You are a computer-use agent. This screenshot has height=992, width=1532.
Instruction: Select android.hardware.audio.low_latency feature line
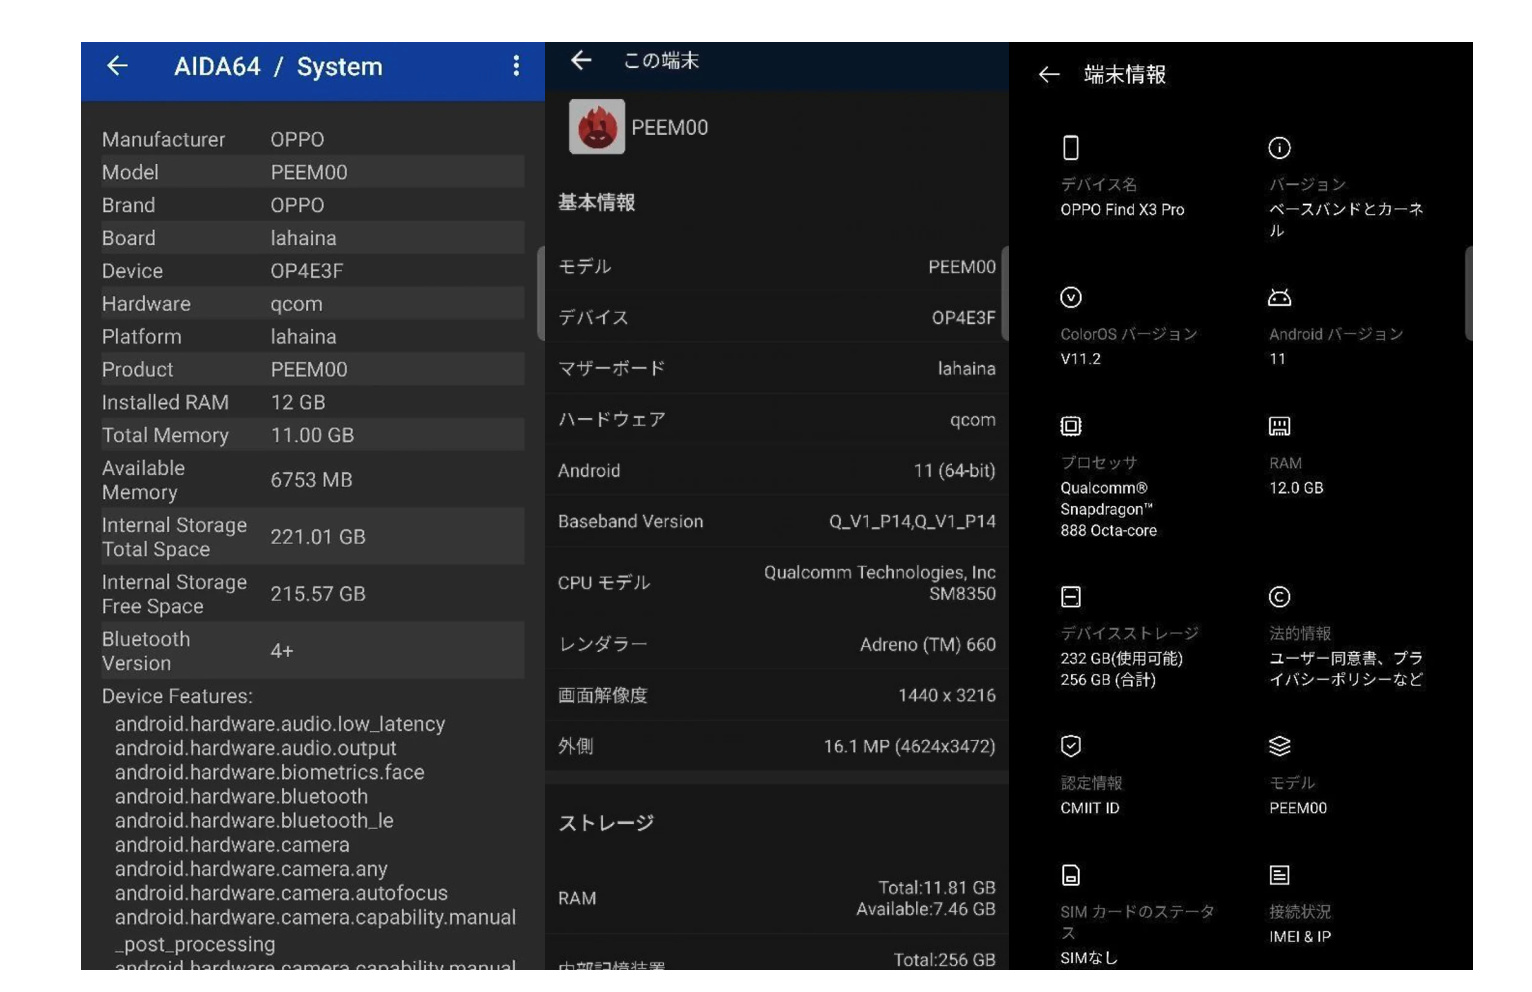280,724
